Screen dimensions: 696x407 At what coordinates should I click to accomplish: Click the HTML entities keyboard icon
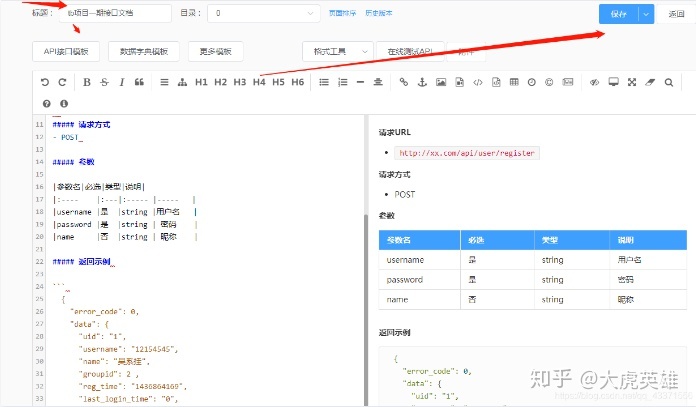pos(568,82)
